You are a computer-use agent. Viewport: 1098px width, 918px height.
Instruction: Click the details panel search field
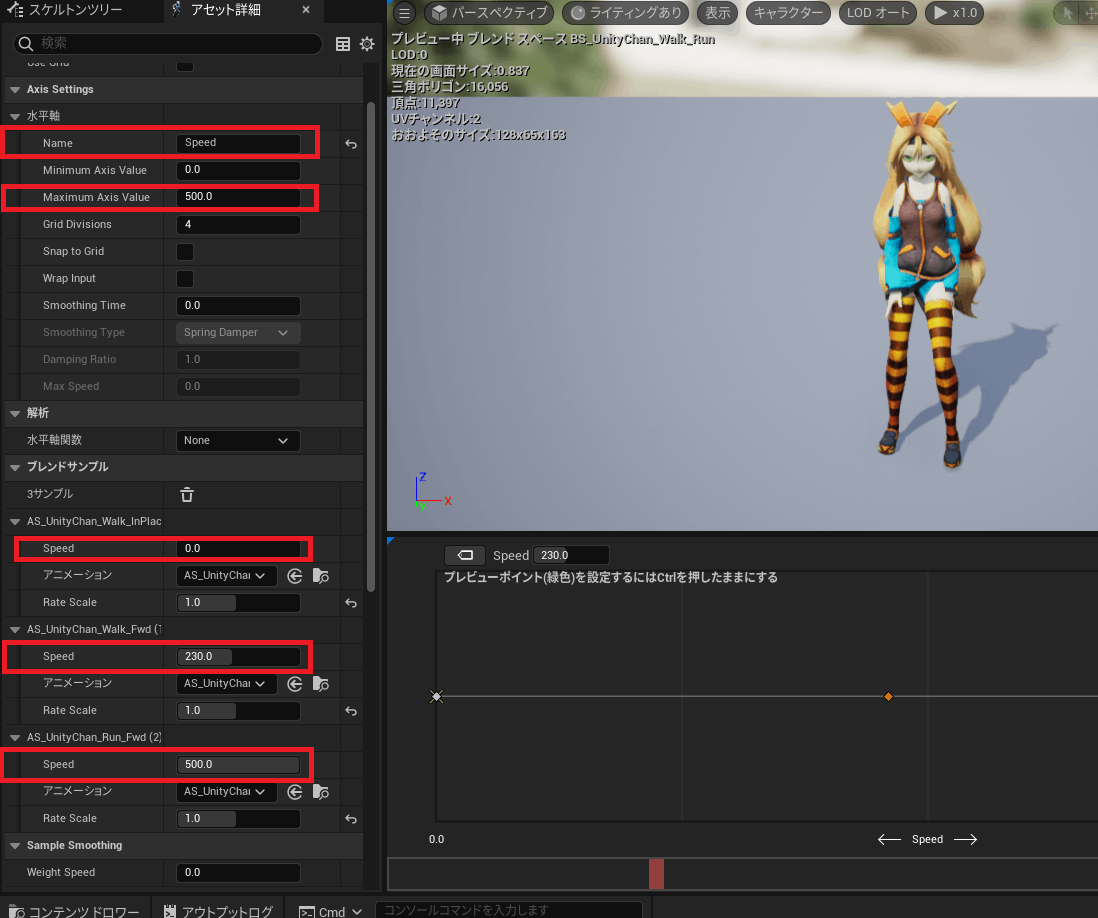tap(168, 43)
